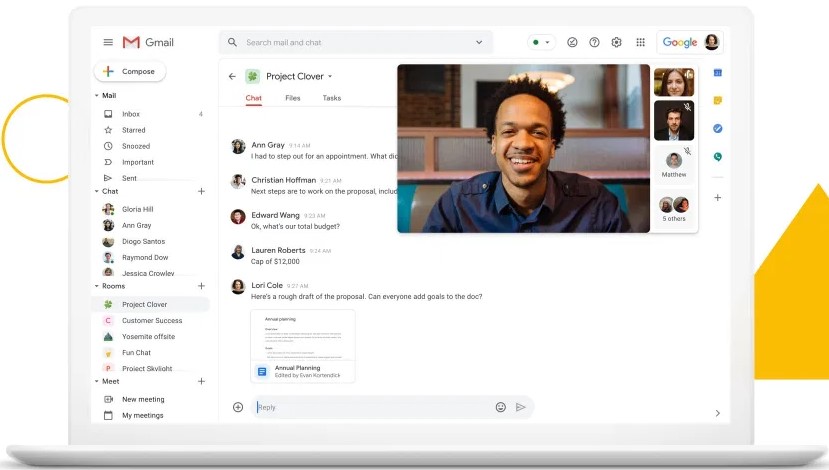This screenshot has width=829, height=470.
Task: Switch to the Files tab
Action: coord(292,98)
